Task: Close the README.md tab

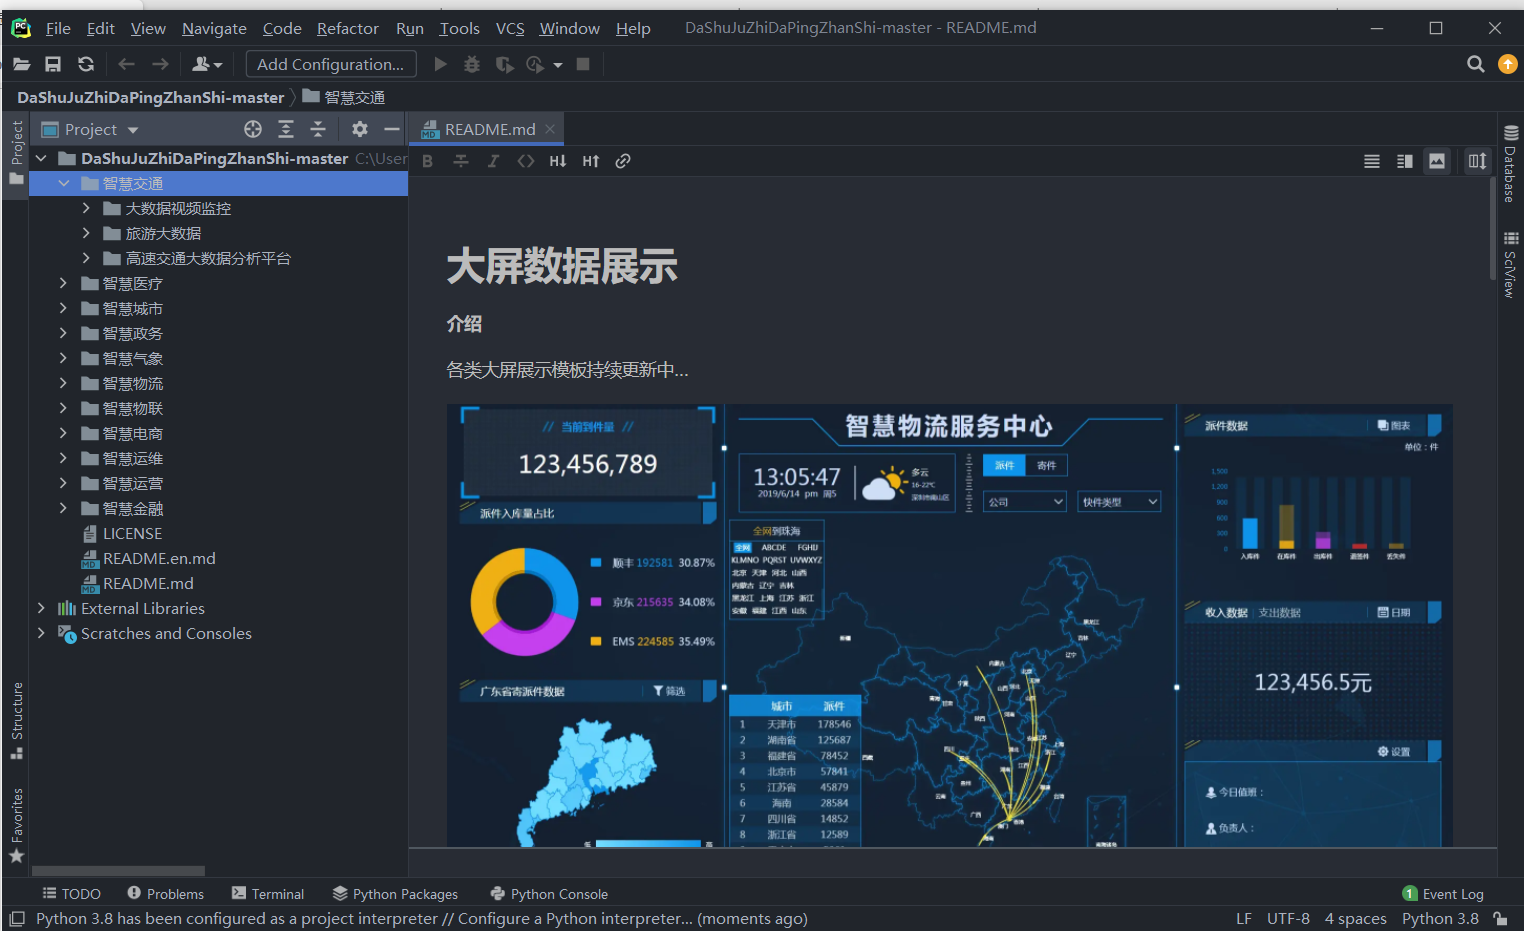Action: pyautogui.click(x=550, y=129)
